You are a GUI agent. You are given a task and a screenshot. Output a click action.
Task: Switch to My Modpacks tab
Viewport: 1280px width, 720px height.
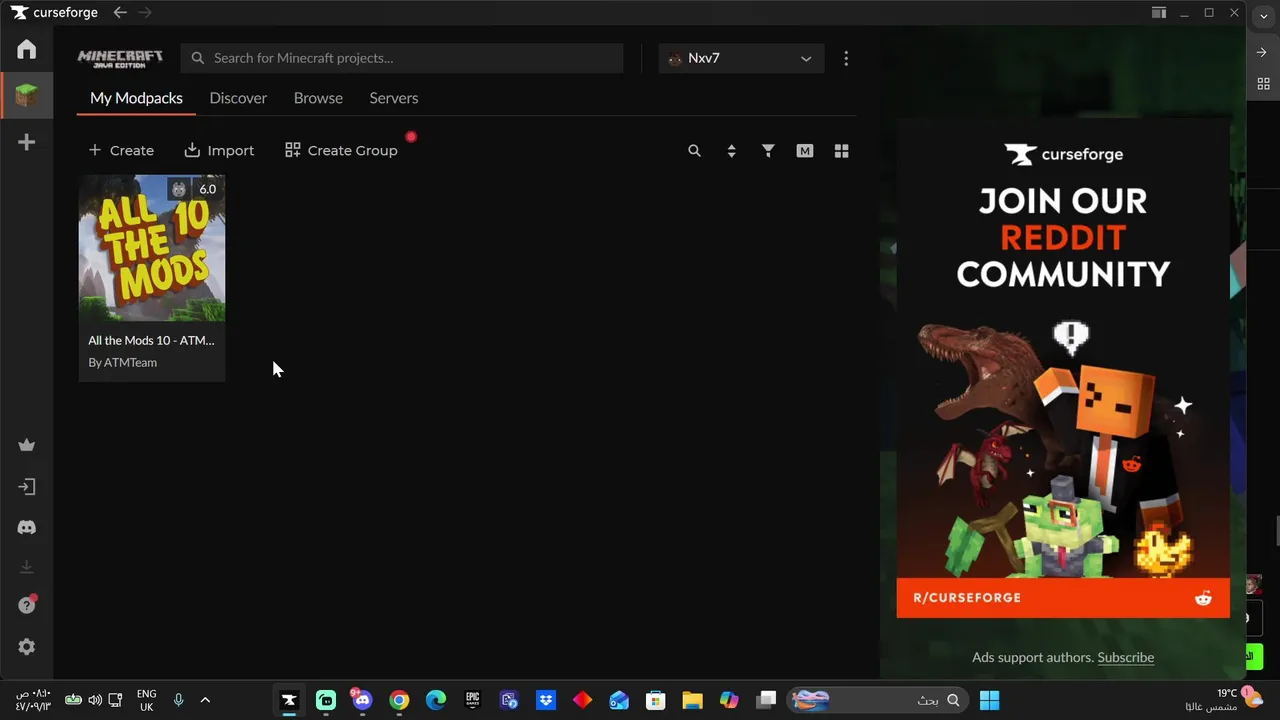tap(136, 98)
